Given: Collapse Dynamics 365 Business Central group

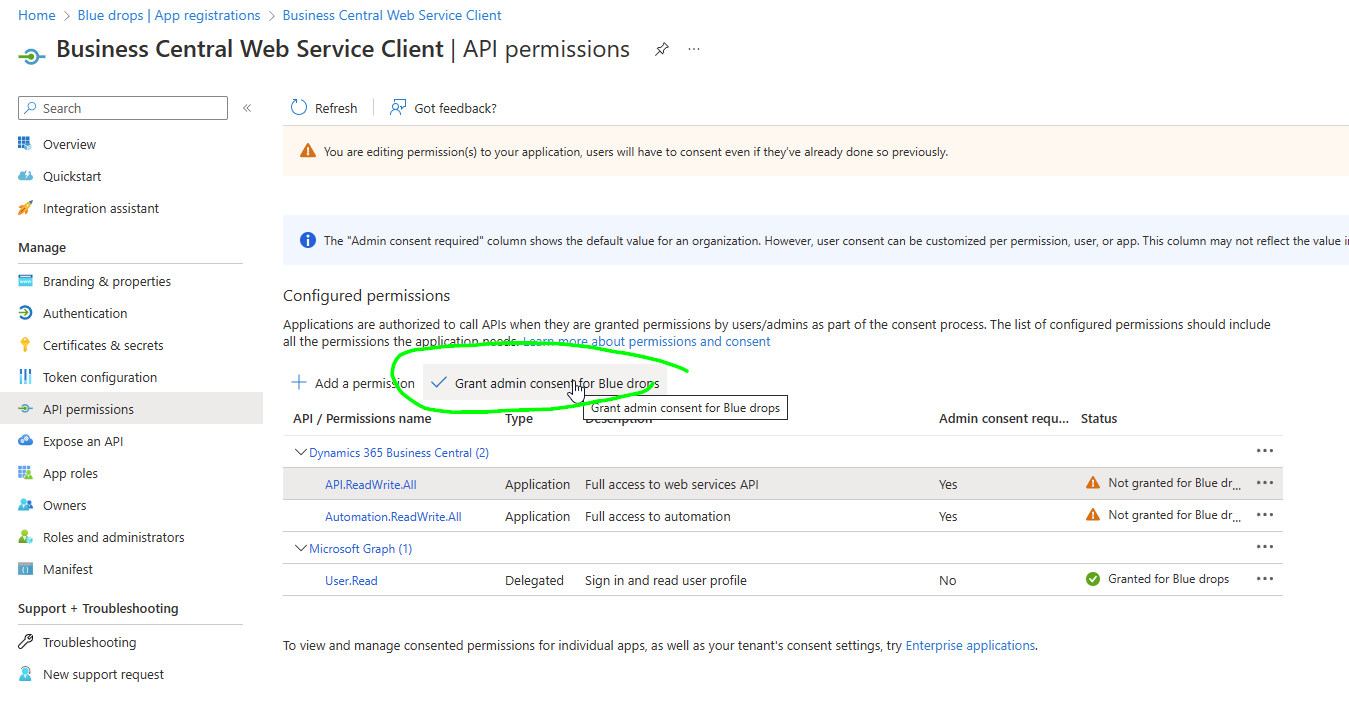Looking at the screenshot, I should [x=300, y=453].
